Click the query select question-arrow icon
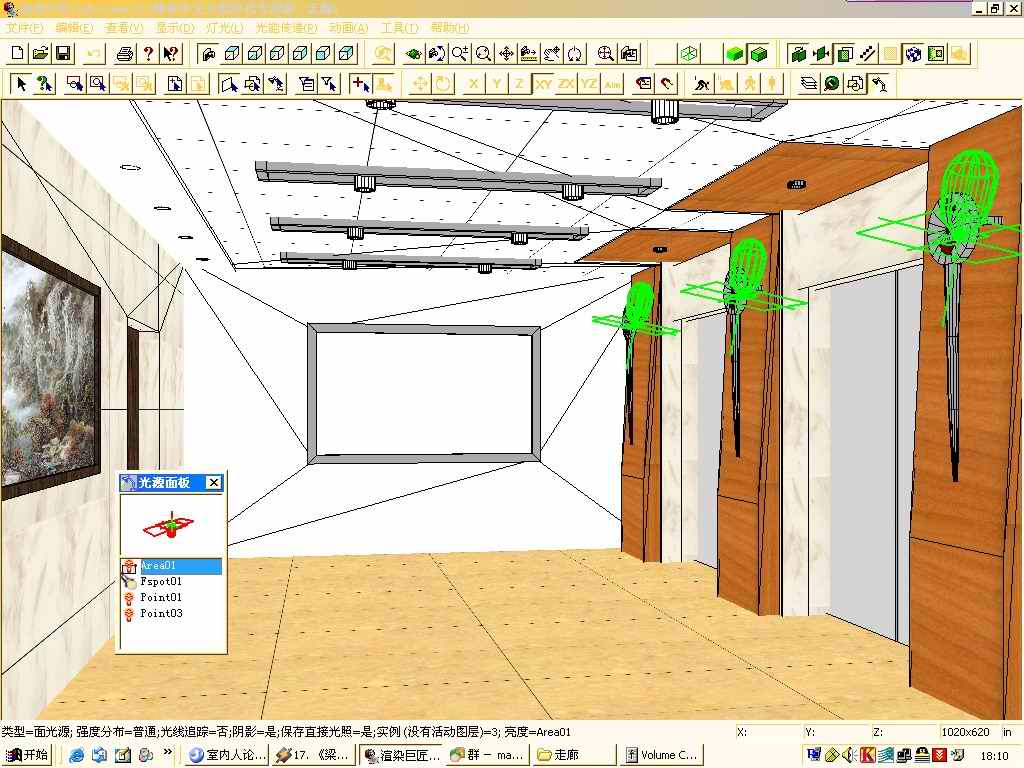 [x=44, y=84]
